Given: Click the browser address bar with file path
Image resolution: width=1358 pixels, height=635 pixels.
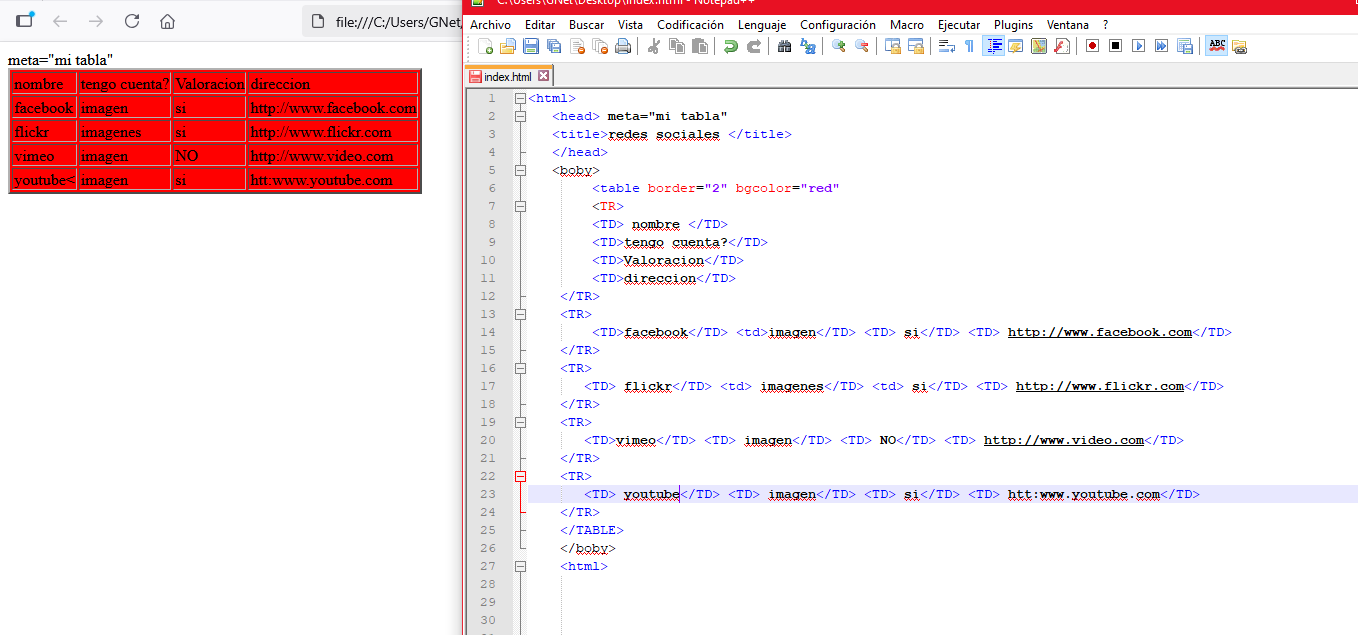Looking at the screenshot, I should (390, 21).
